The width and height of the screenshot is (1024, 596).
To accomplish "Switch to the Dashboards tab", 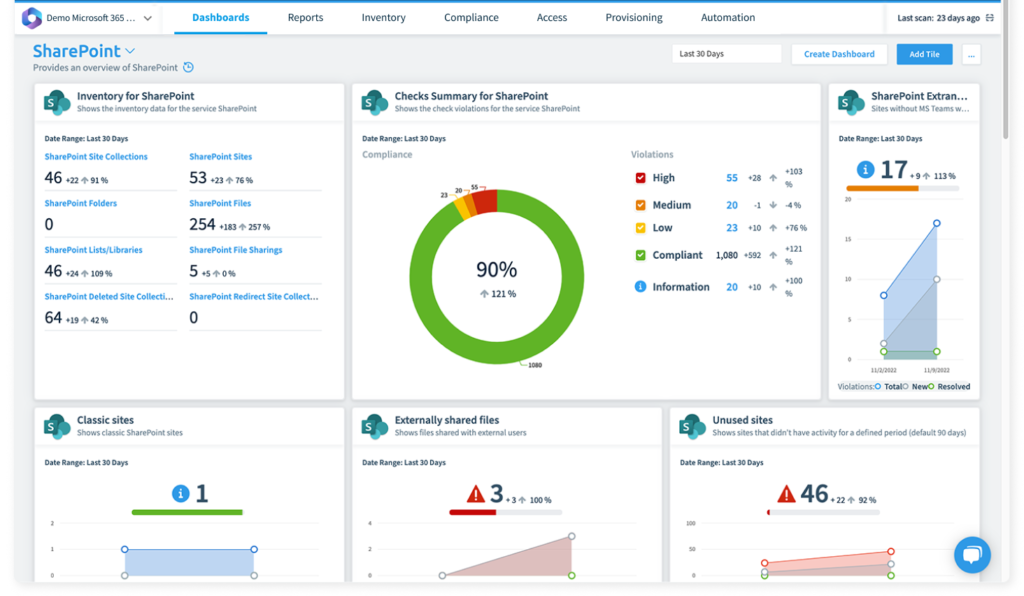I will (x=221, y=18).
